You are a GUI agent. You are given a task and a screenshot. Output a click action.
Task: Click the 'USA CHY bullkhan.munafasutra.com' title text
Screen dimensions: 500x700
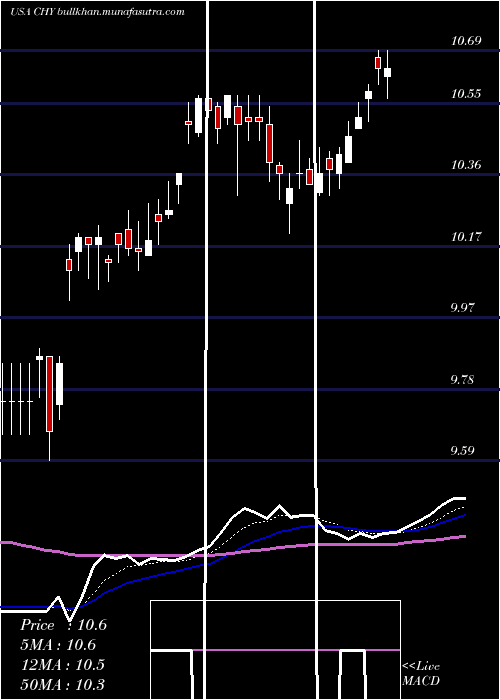click(x=97, y=12)
